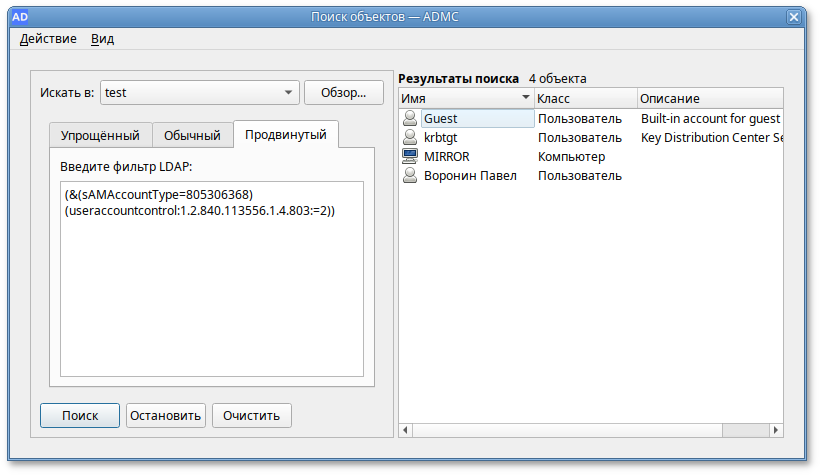Select the Продвинутый tab

[x=286, y=134]
